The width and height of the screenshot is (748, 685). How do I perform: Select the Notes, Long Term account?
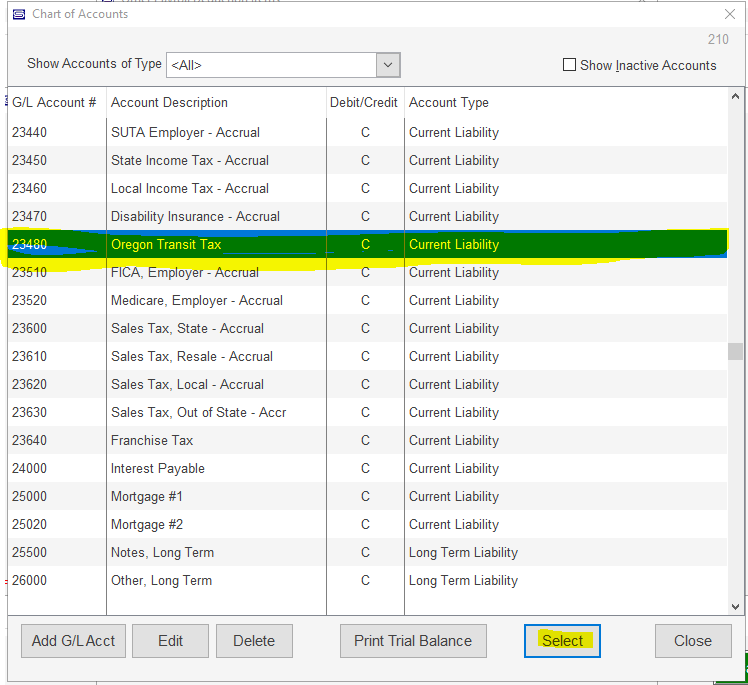tap(162, 552)
